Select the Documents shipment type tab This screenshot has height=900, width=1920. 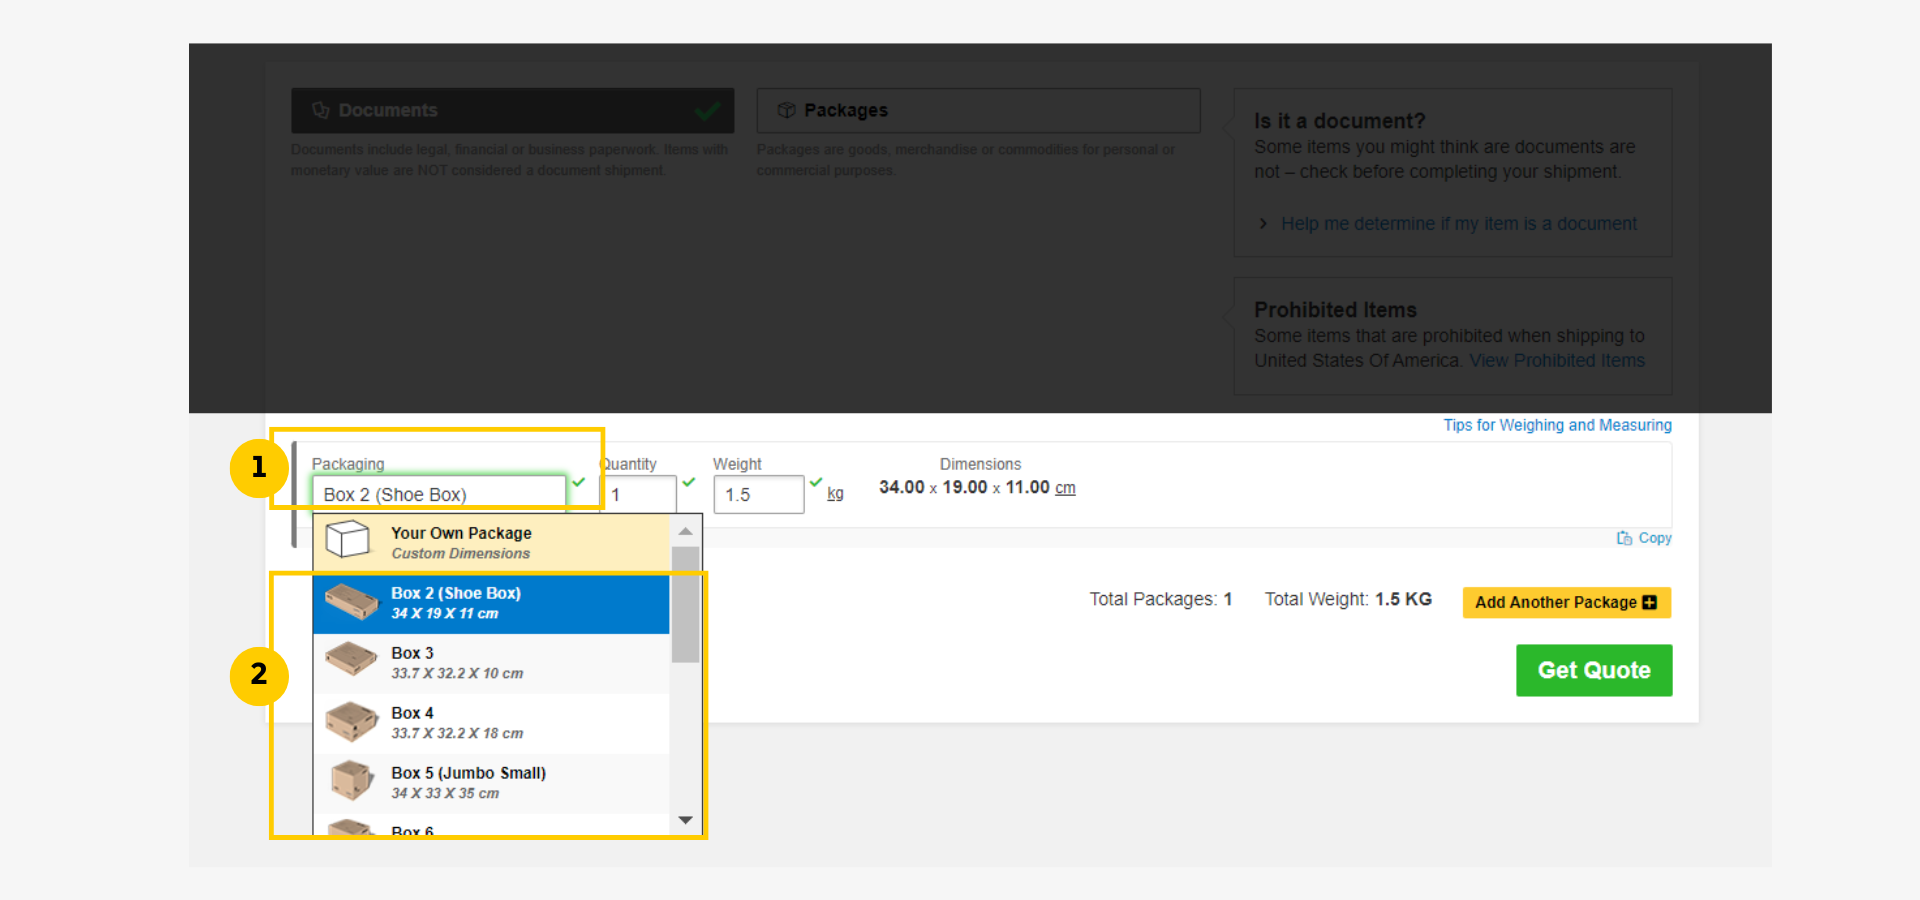pyautogui.click(x=512, y=110)
